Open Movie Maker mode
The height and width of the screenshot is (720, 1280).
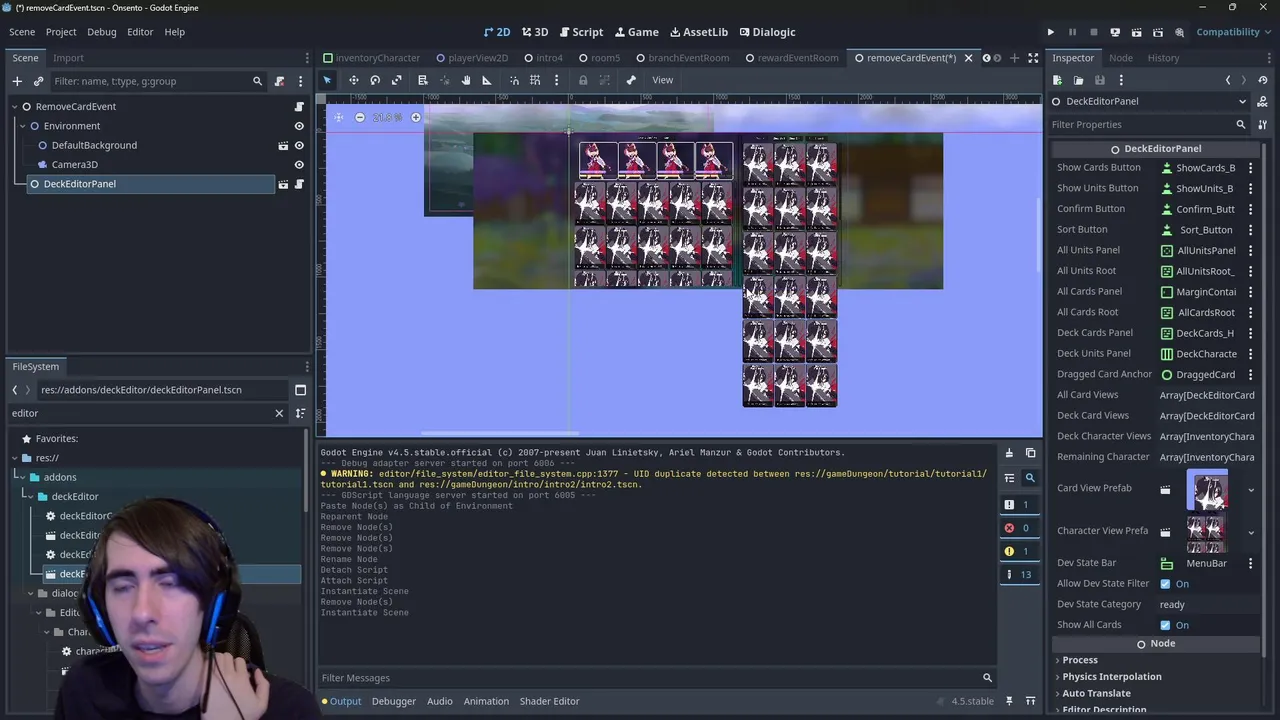coord(1179,32)
